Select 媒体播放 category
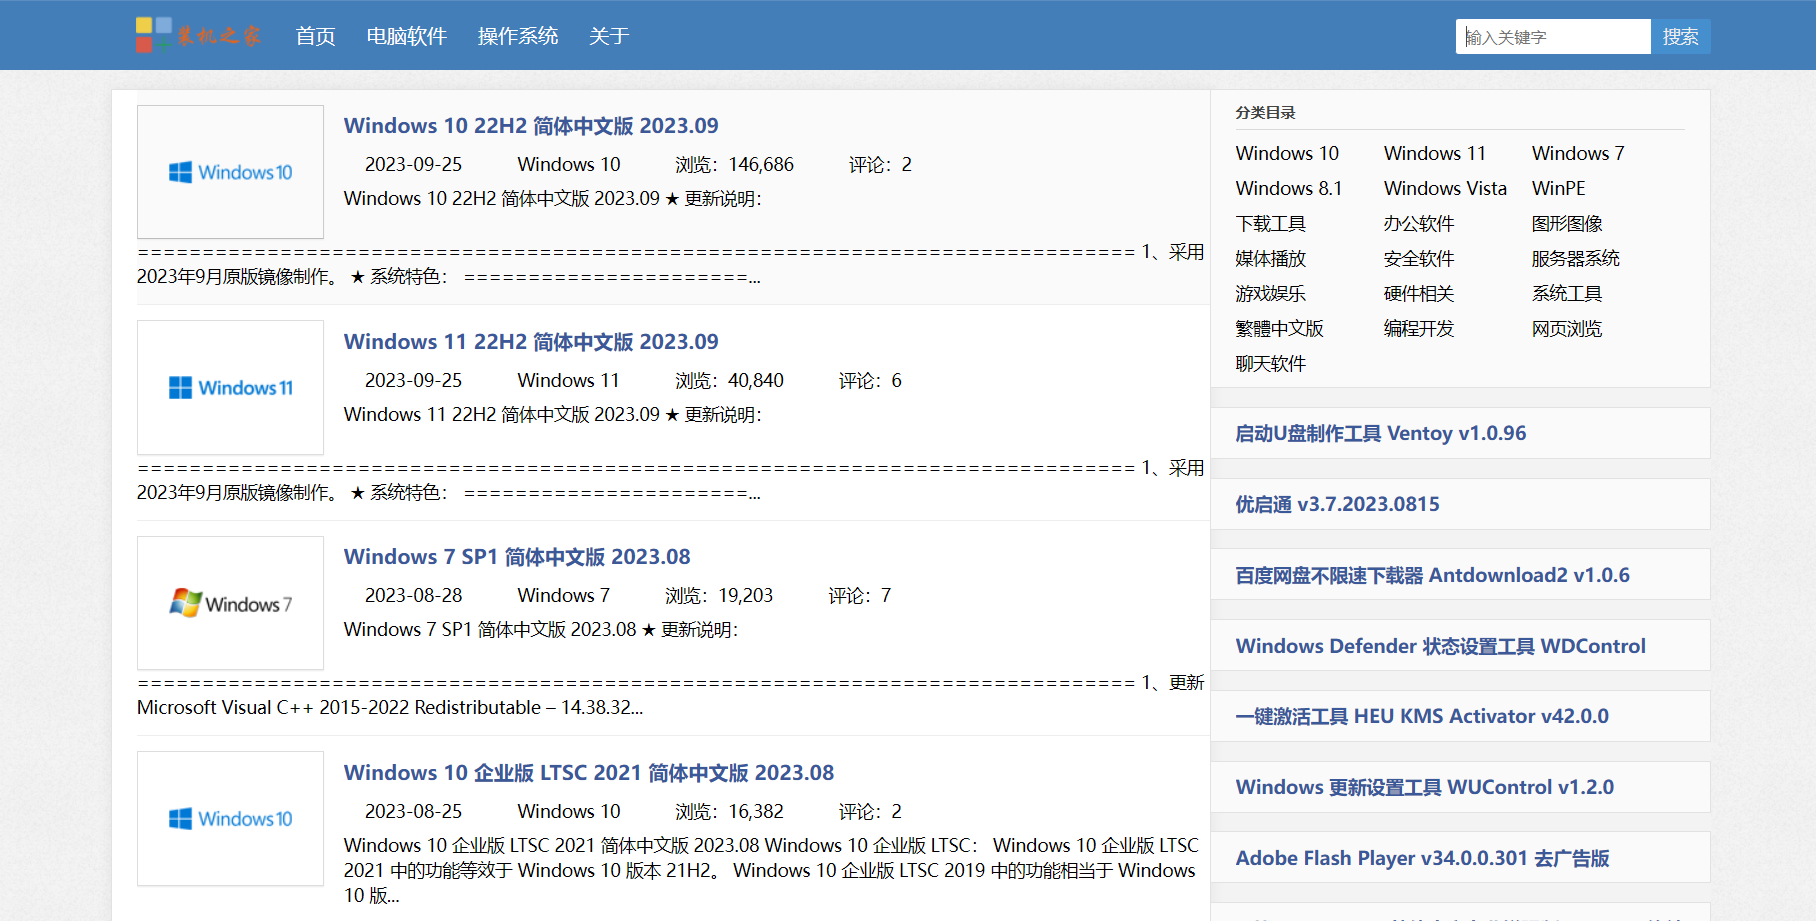This screenshot has width=1816, height=921. [1270, 258]
